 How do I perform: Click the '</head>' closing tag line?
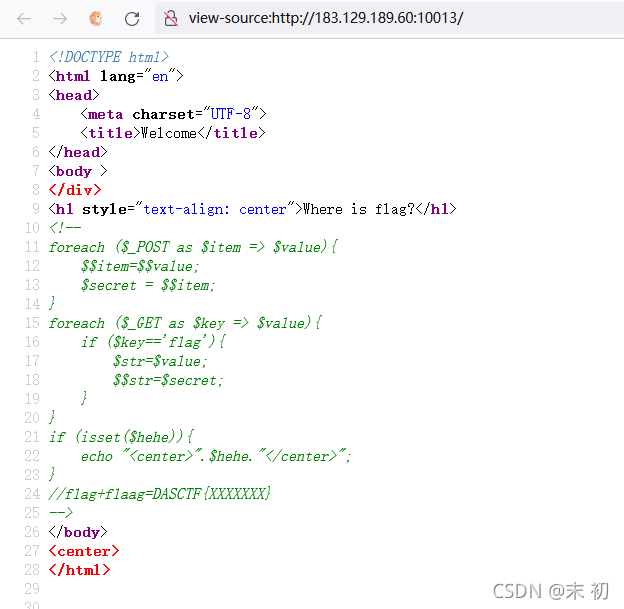(78, 152)
